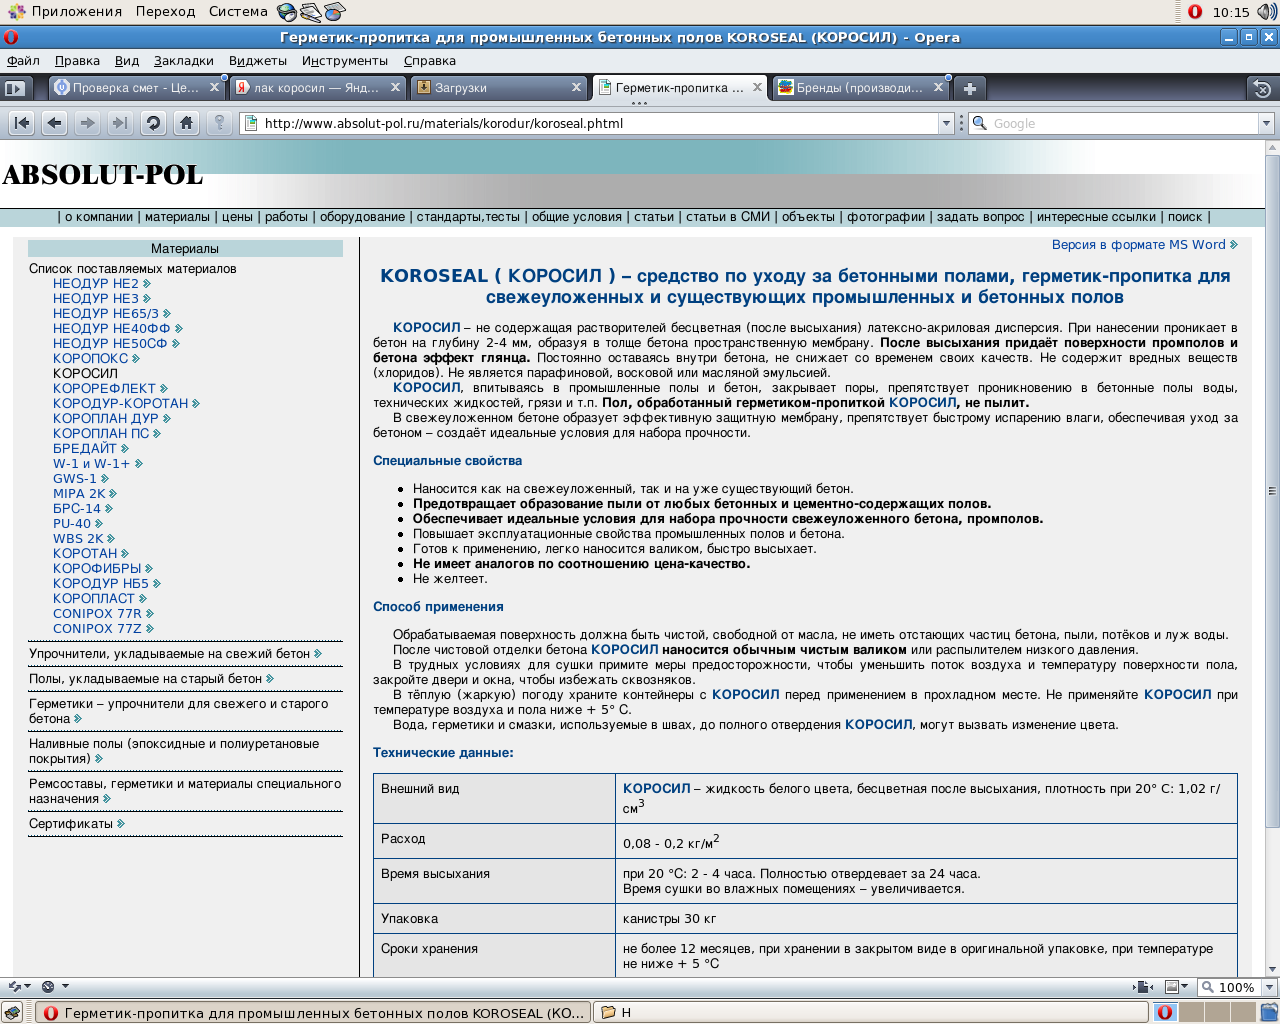
Task: Switch to the Бренды tab
Action: [x=860, y=88]
